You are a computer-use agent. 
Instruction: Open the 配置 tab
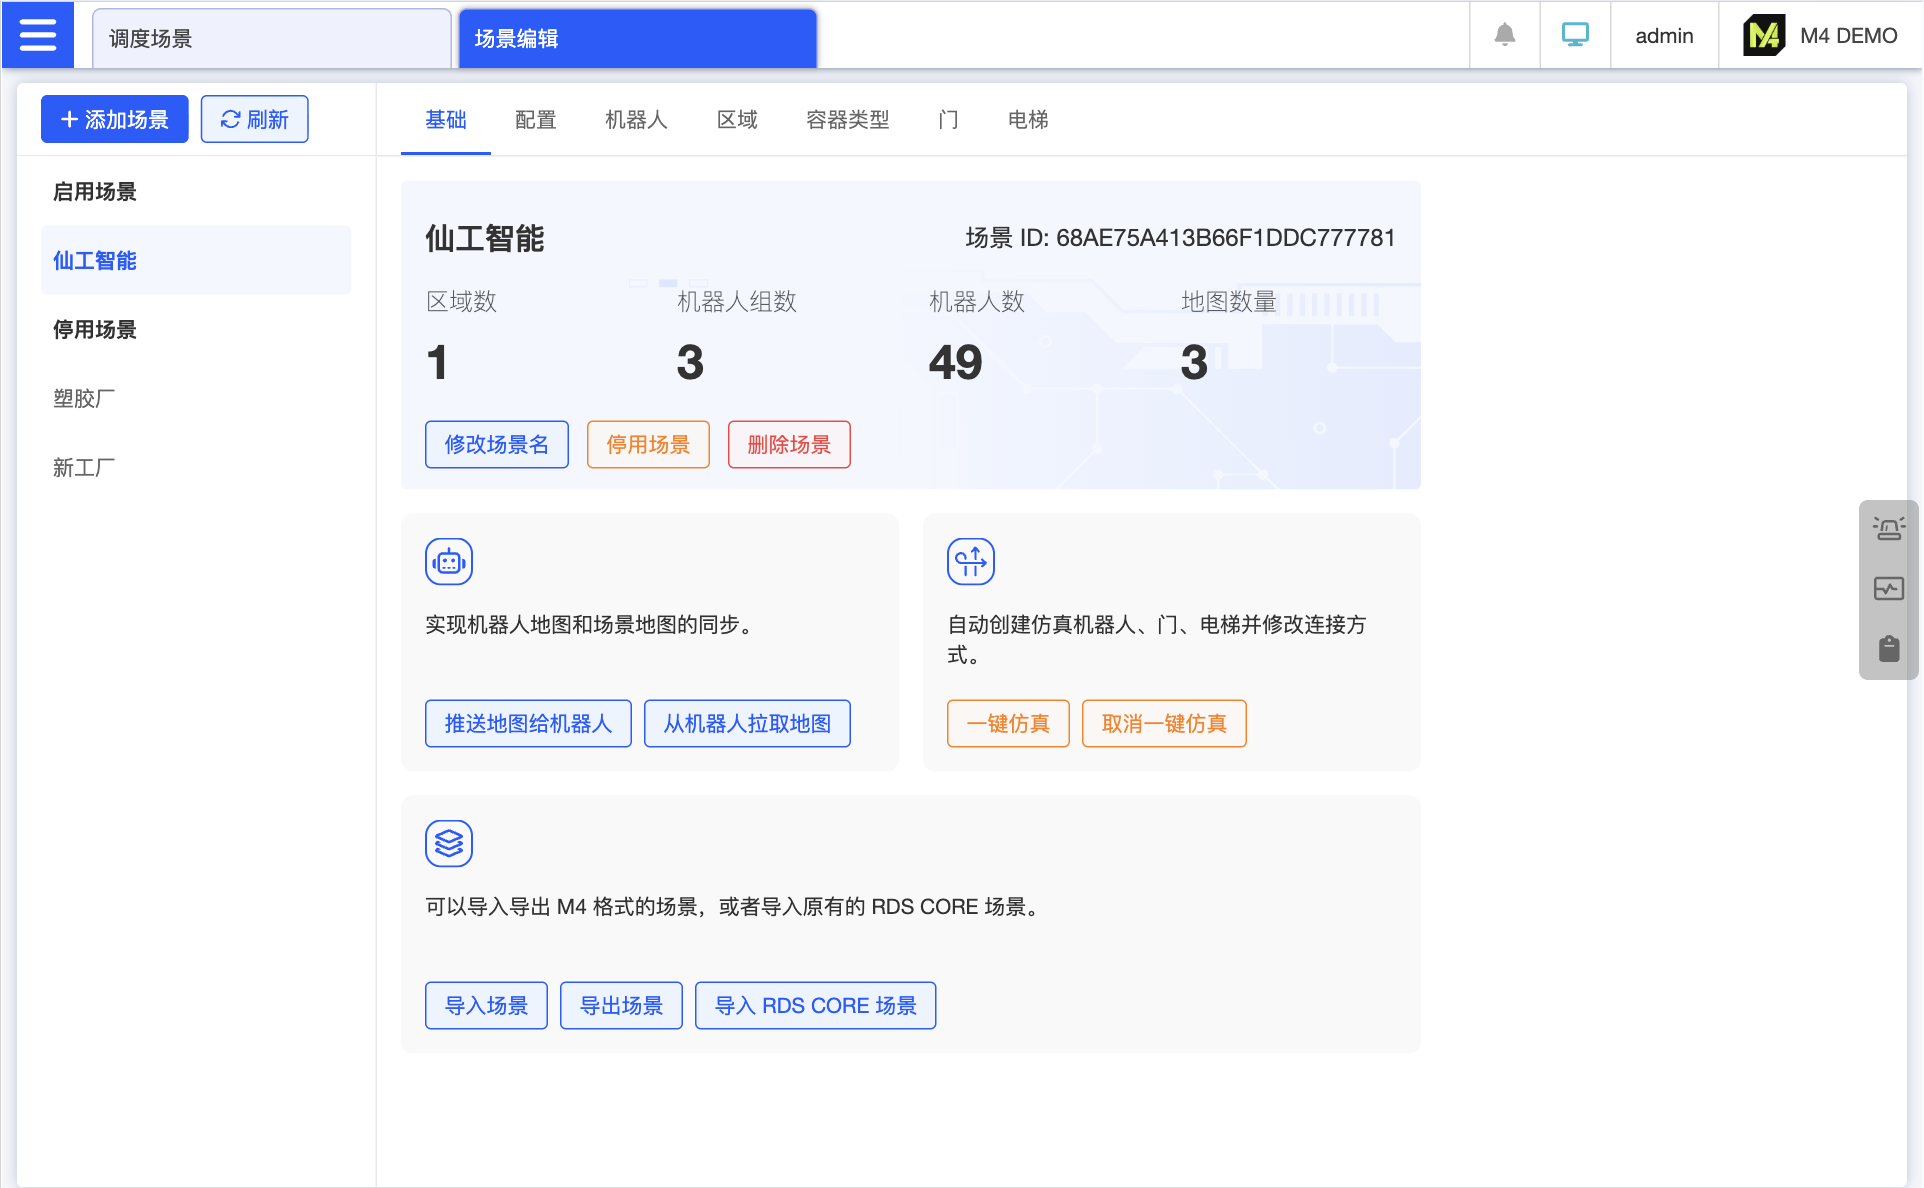tap(535, 120)
